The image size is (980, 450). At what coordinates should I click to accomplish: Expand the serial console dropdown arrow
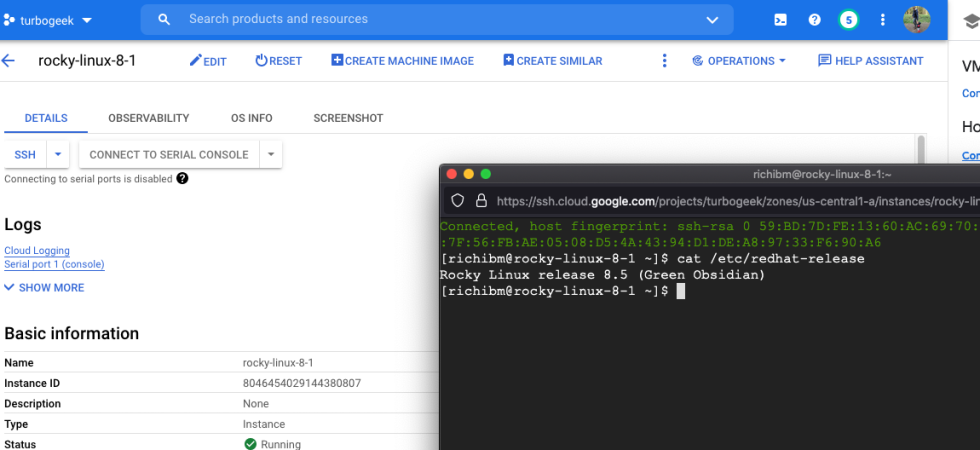[x=271, y=154]
